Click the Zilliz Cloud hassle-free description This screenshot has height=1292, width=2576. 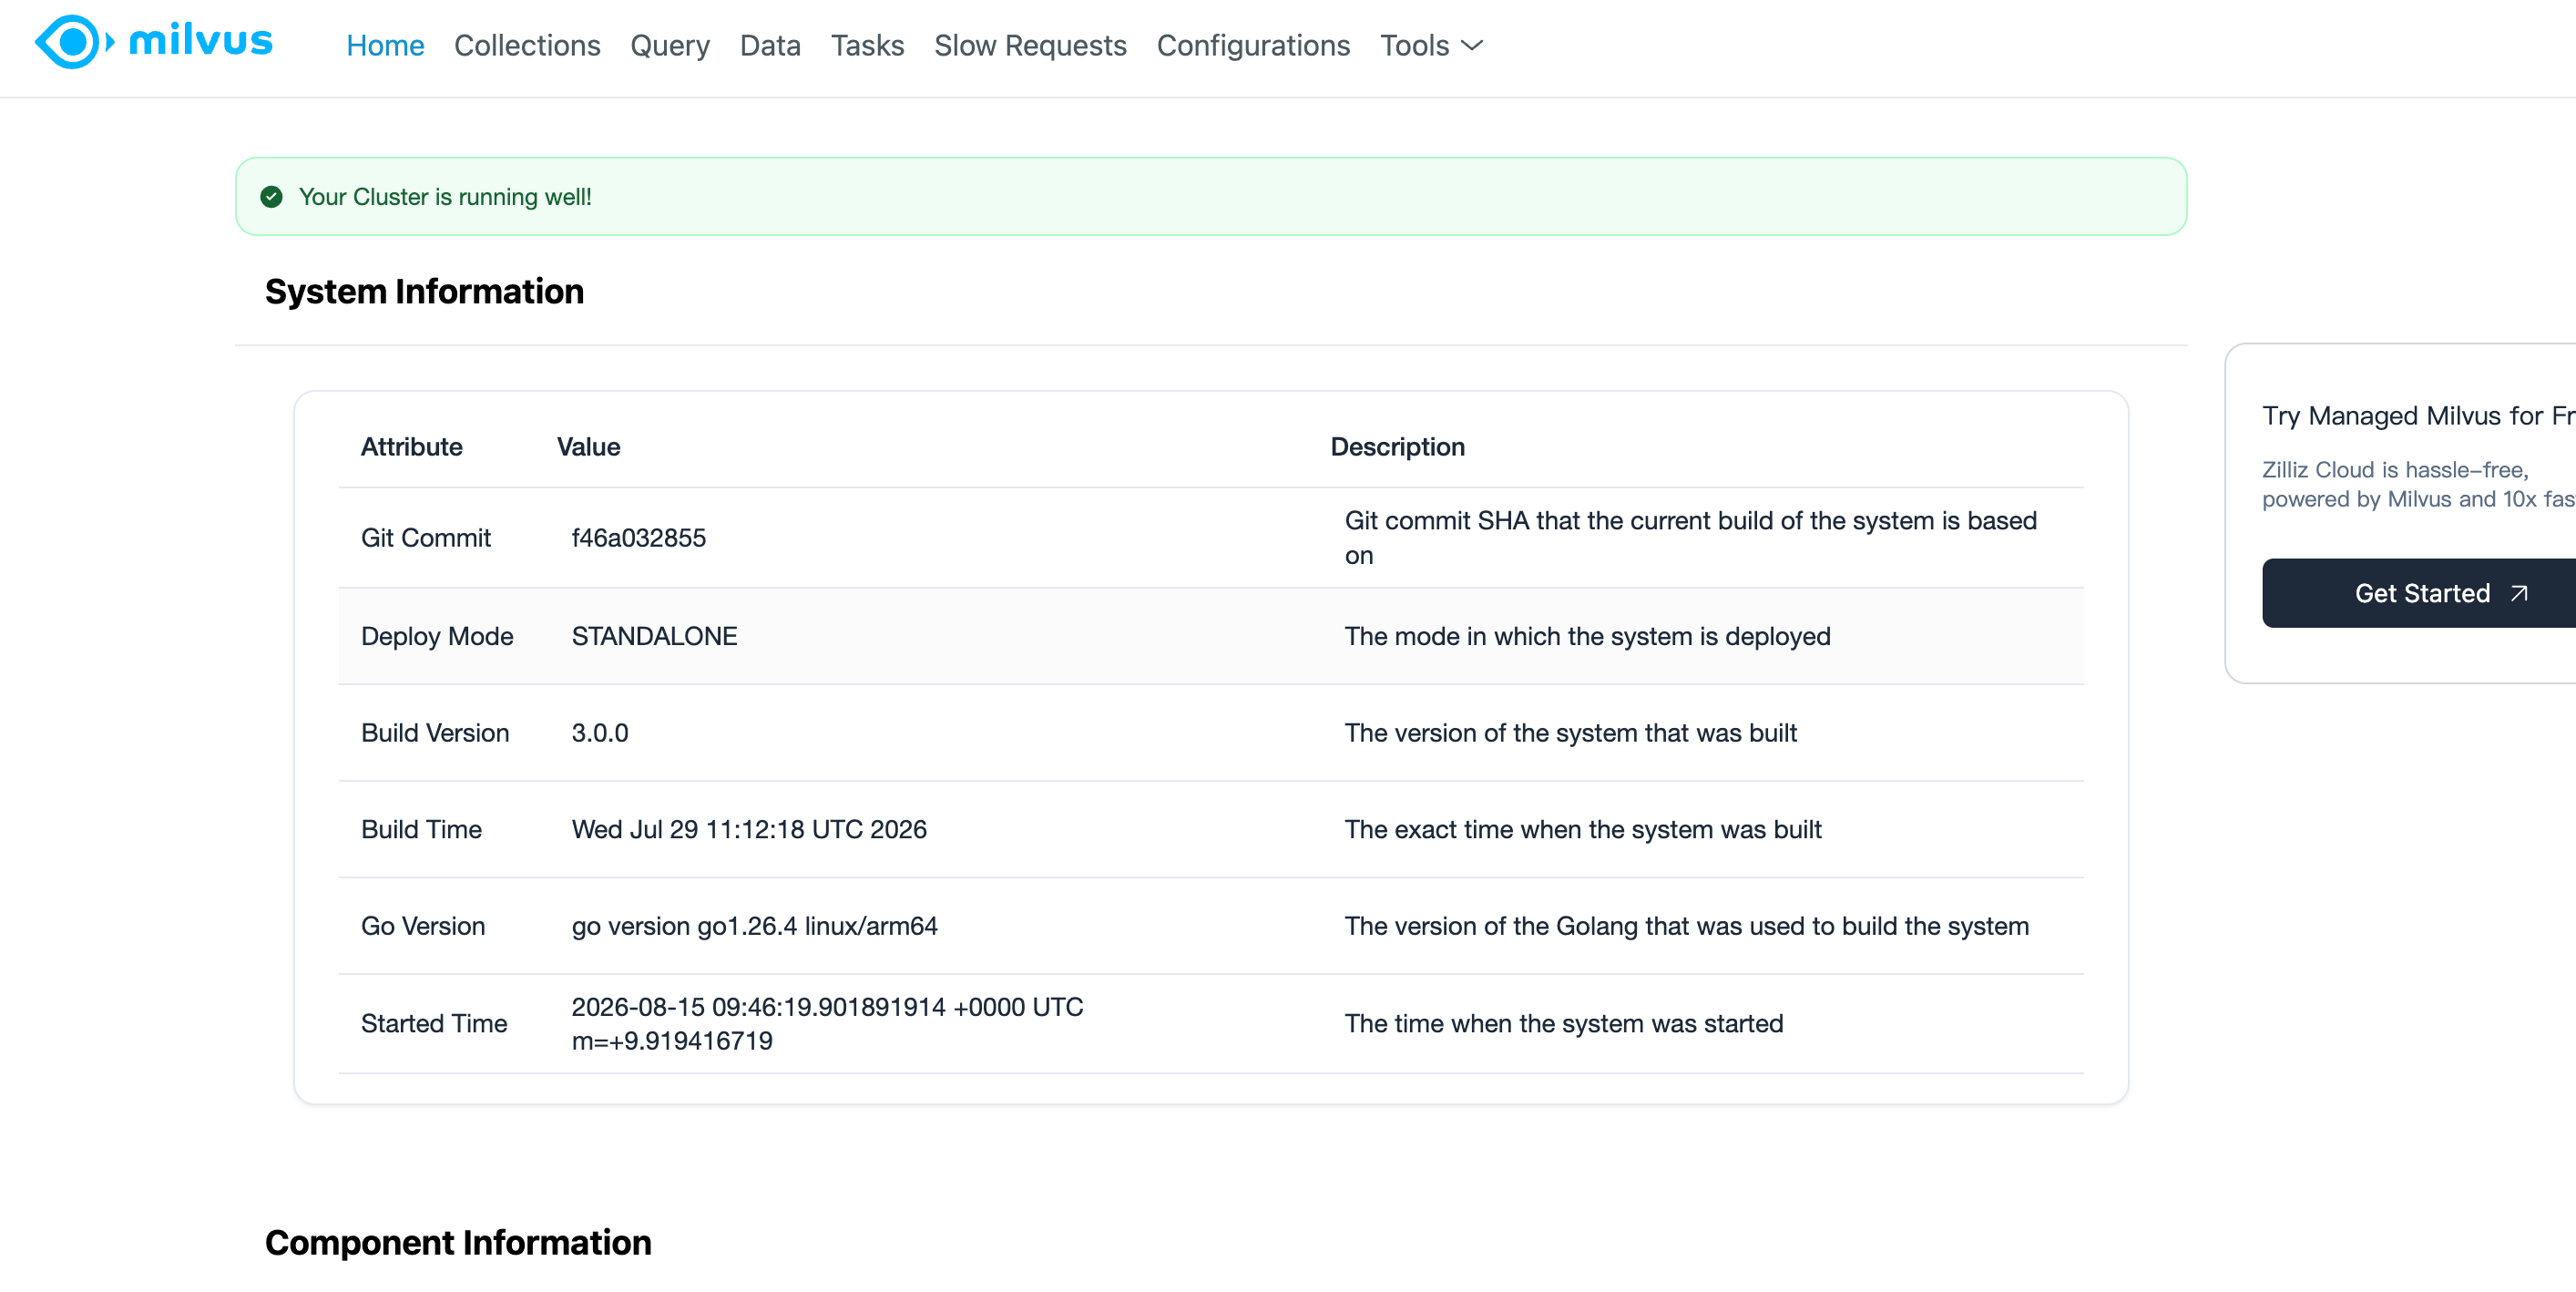2419,484
